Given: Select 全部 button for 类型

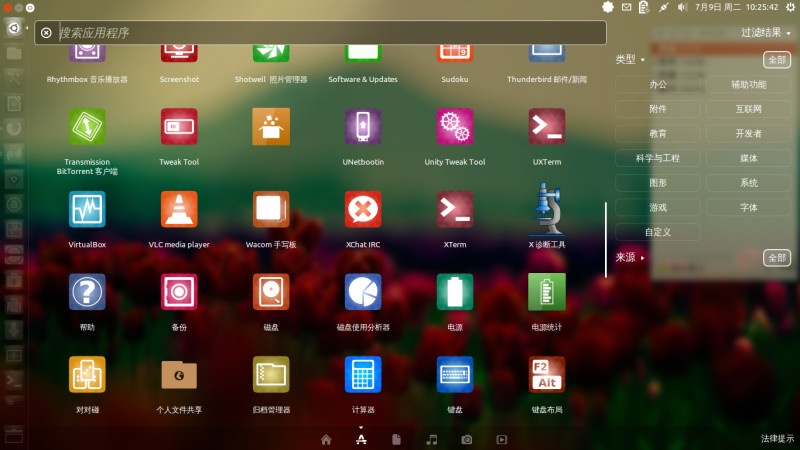Looking at the screenshot, I should click(777, 60).
